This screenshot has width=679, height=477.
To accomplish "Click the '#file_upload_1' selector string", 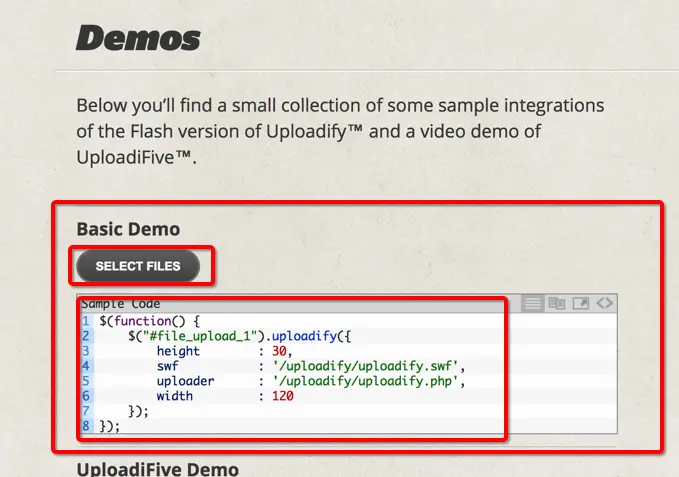I will coord(200,336).
